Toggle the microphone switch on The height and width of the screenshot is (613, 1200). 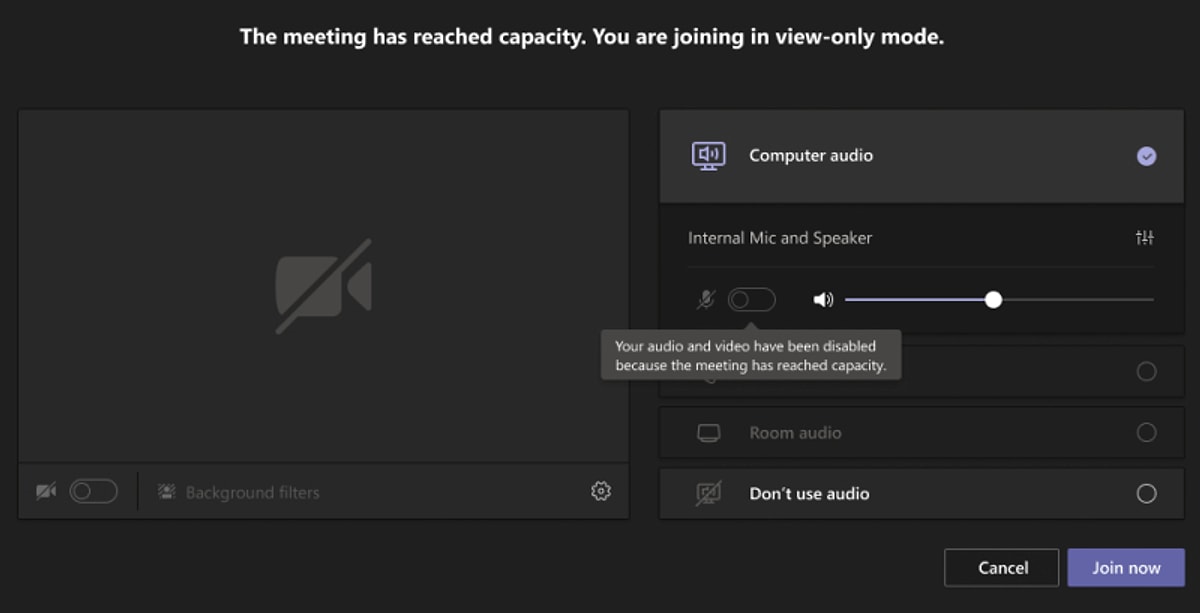pyautogui.click(x=751, y=299)
